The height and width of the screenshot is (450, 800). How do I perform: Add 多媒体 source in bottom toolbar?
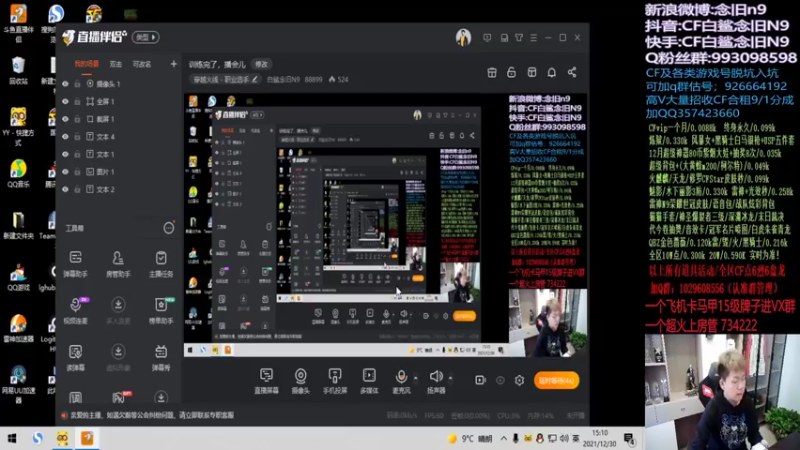coord(369,381)
